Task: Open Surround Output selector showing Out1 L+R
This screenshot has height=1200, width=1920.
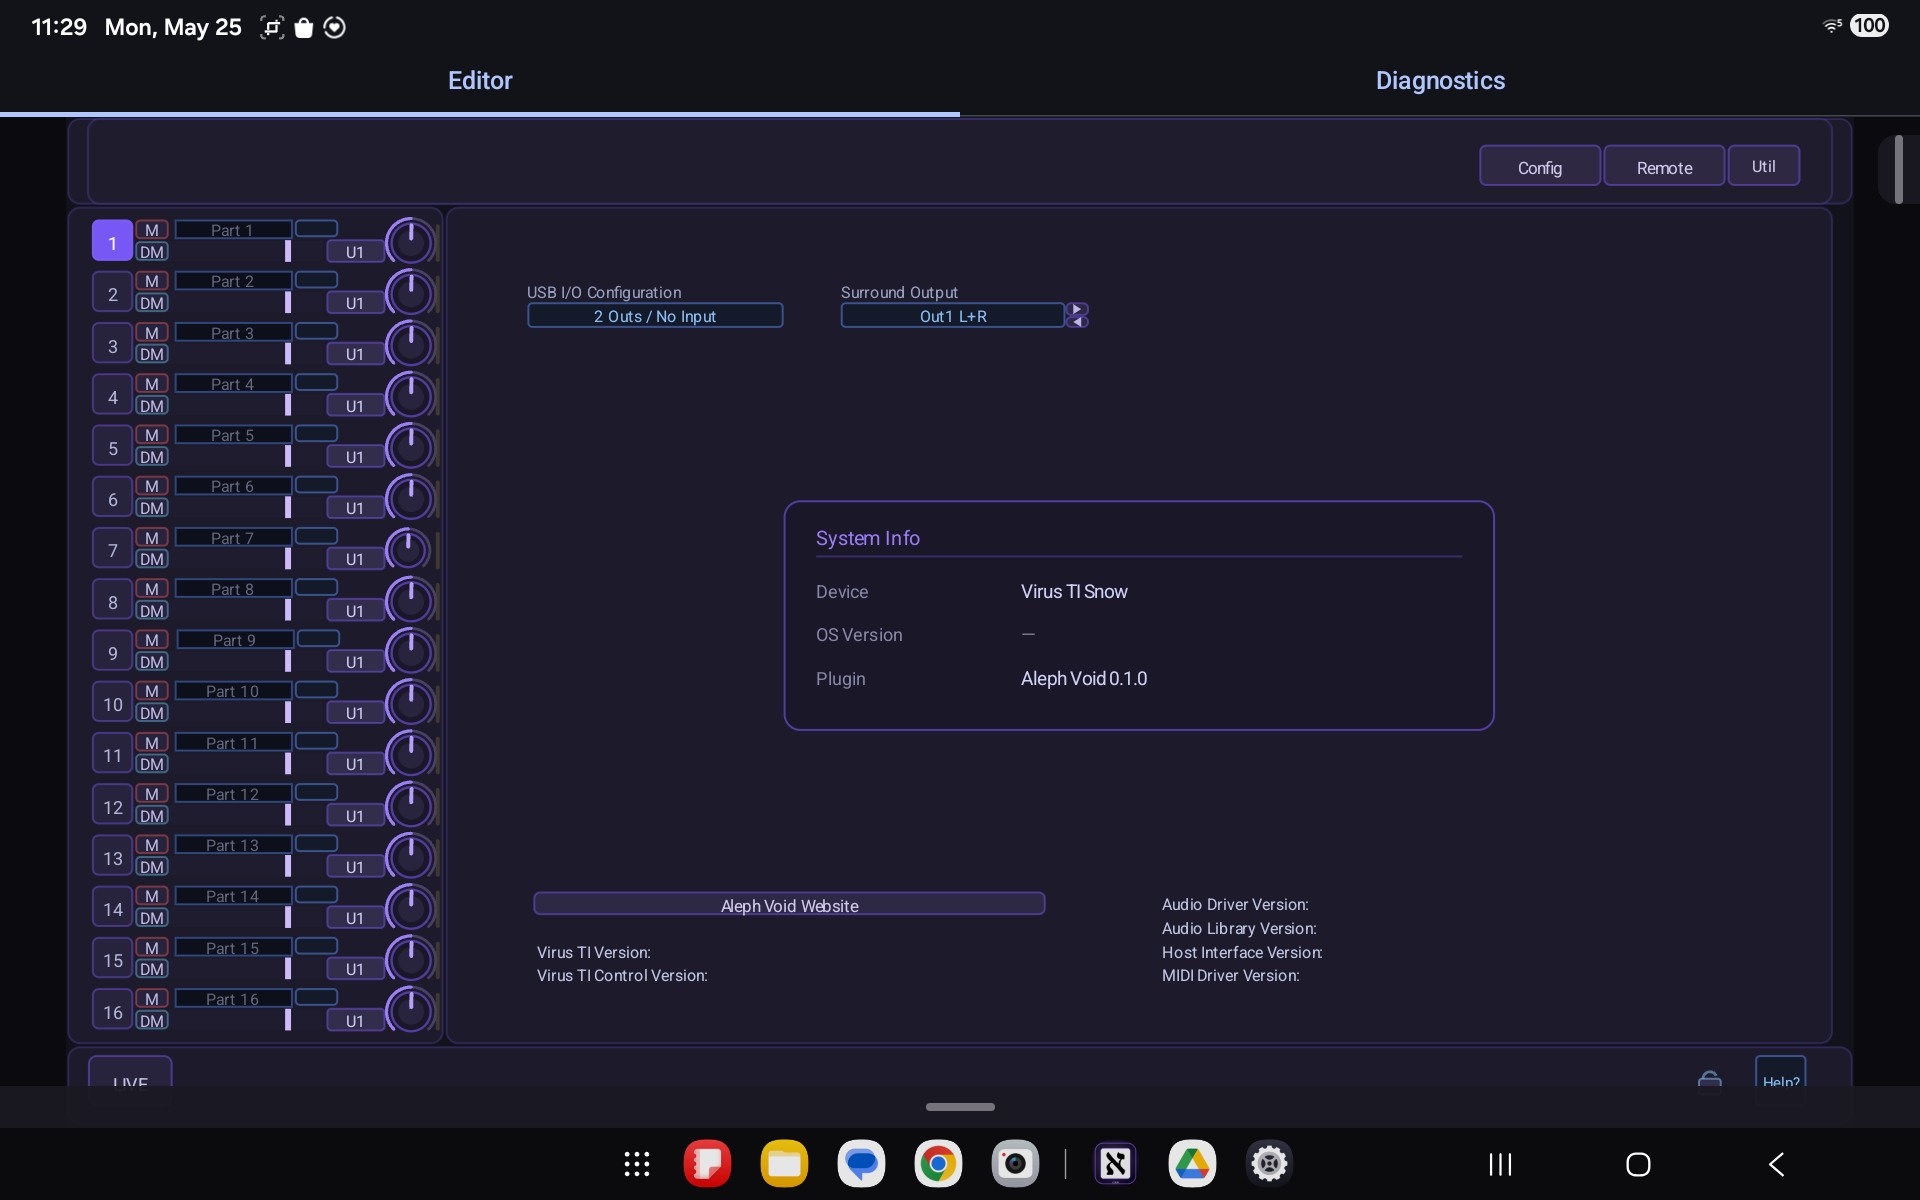Action: coord(953,316)
